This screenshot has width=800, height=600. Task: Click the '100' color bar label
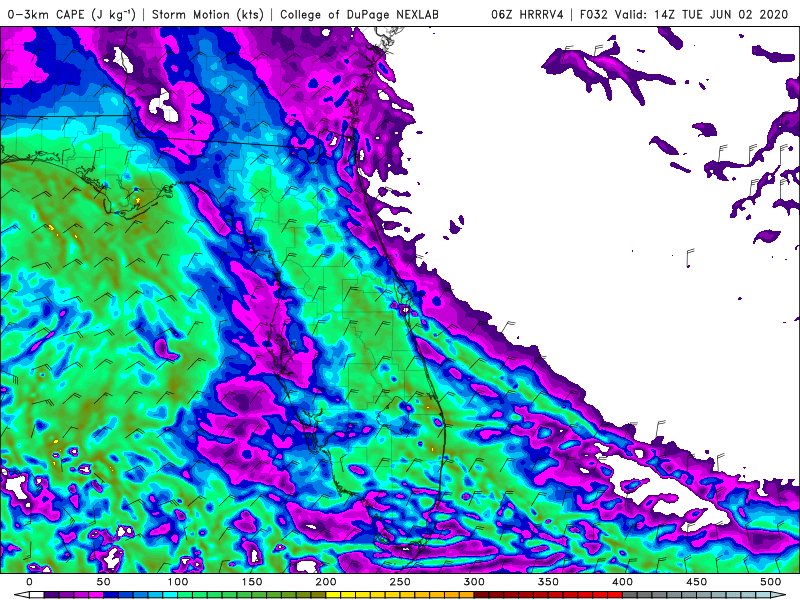pos(178,582)
